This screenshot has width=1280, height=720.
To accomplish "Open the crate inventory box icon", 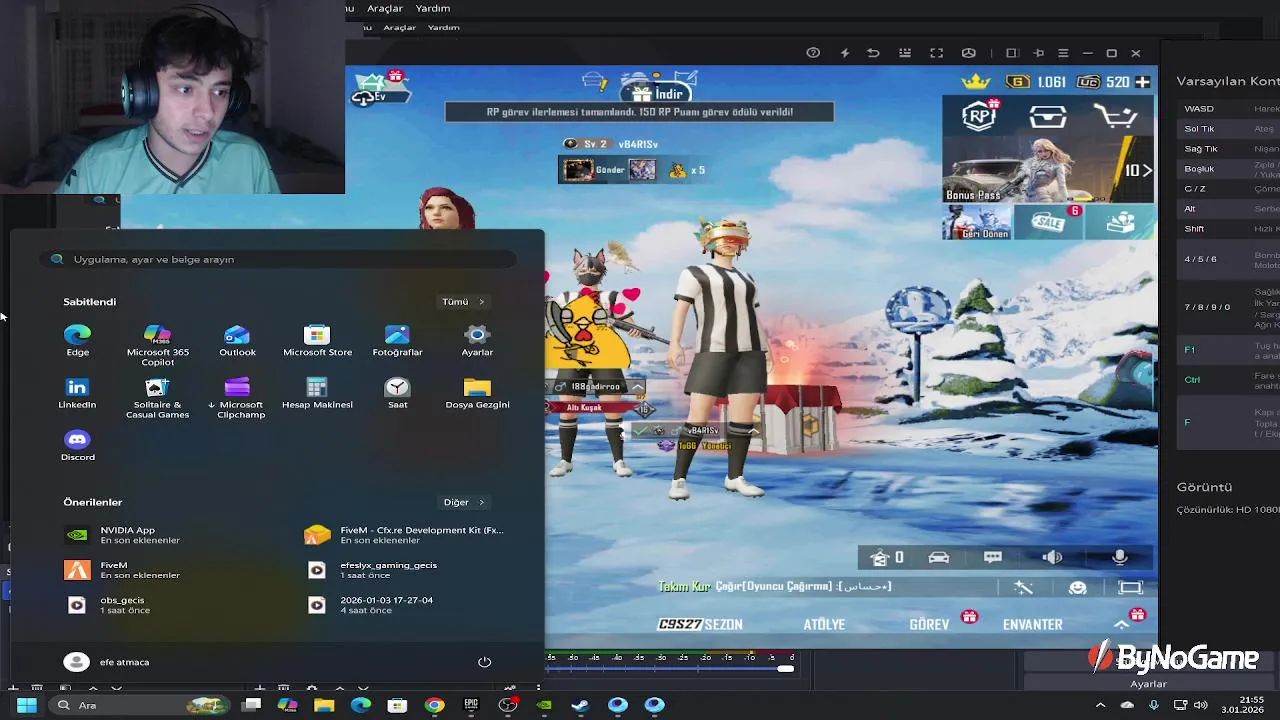I will 1048,117.
